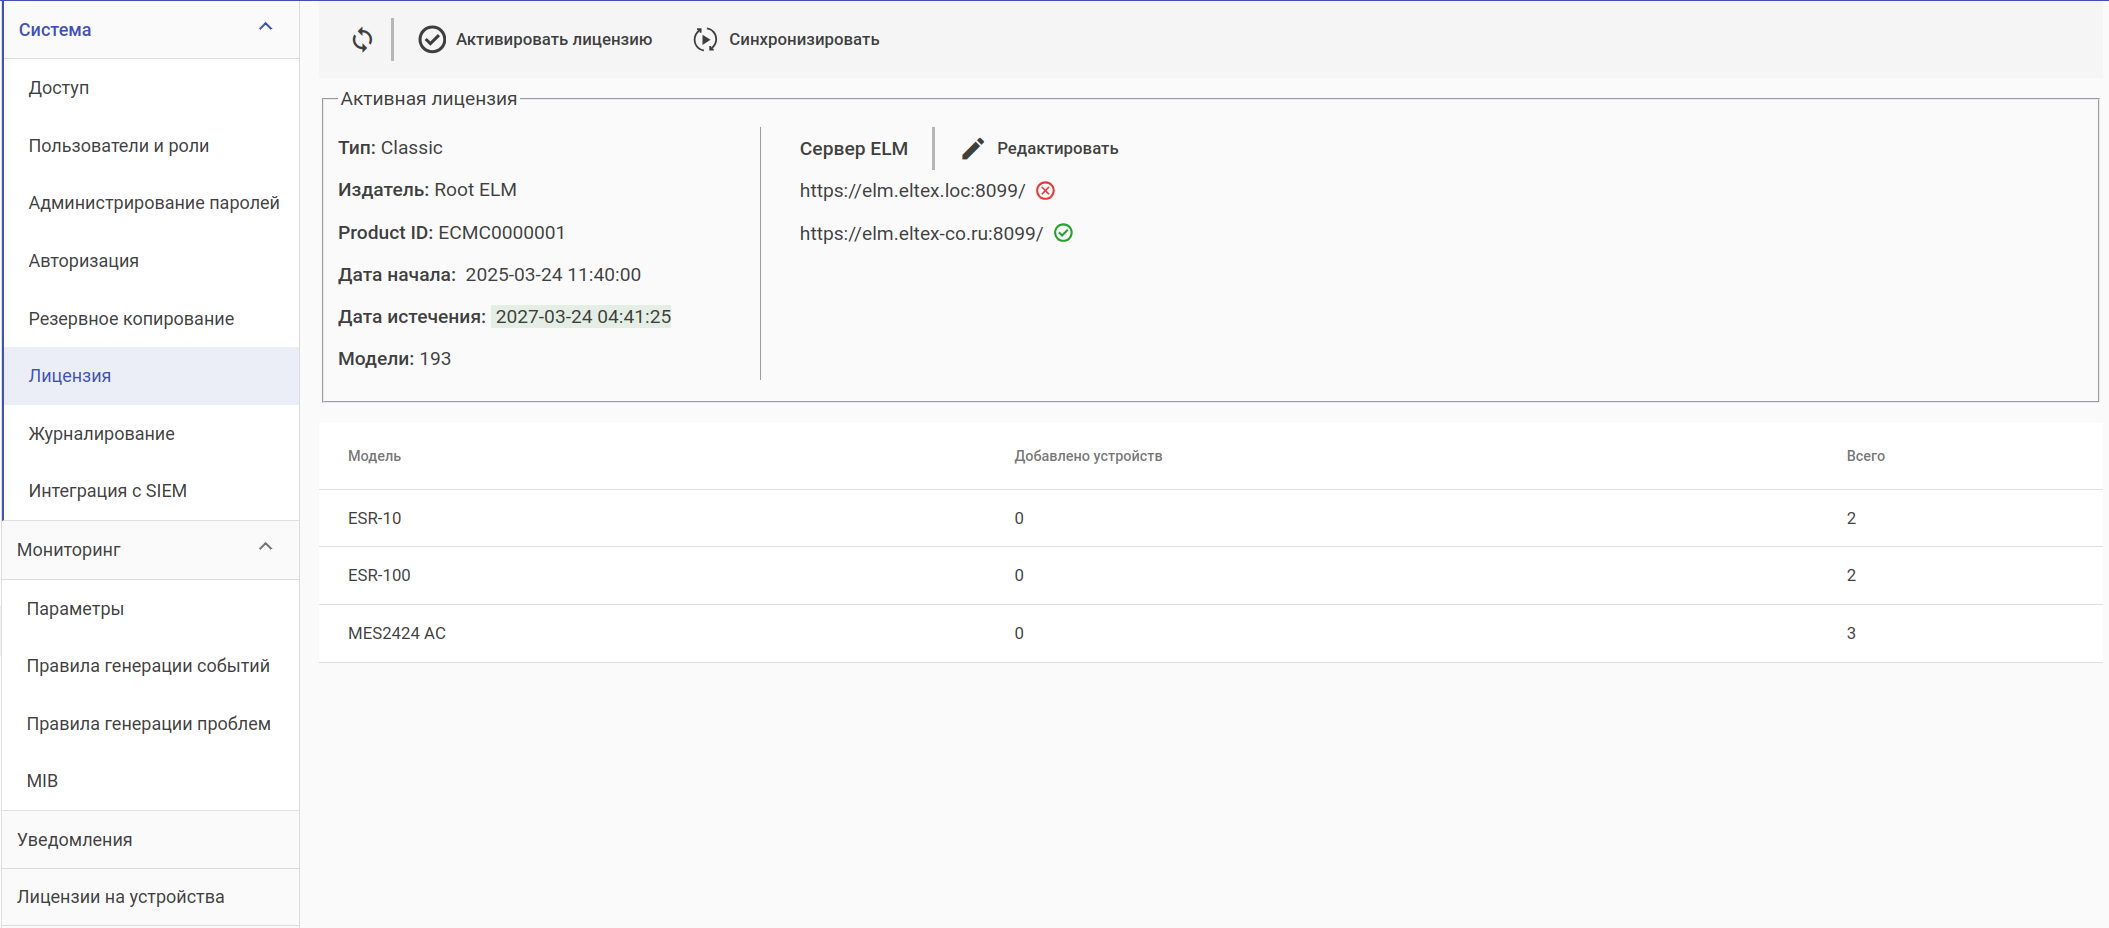Image resolution: width=2109 pixels, height=928 pixels.
Task: Click the pencil edit icon near Сервер ELM
Action: pos(973,149)
